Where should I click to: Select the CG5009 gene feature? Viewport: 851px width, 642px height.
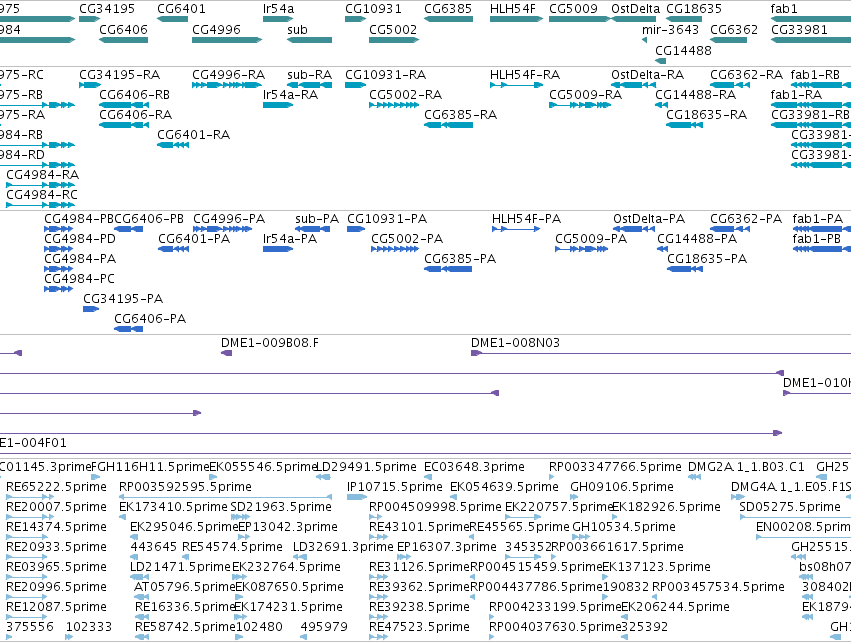click(580, 19)
